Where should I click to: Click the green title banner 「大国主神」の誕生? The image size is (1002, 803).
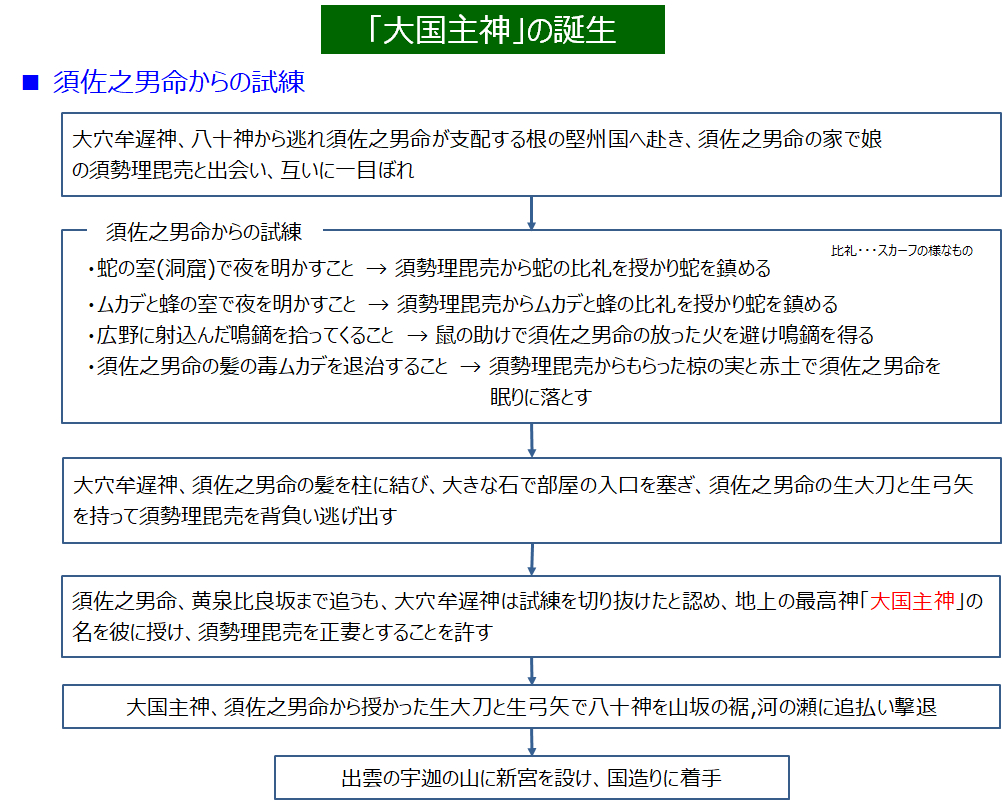492,30
